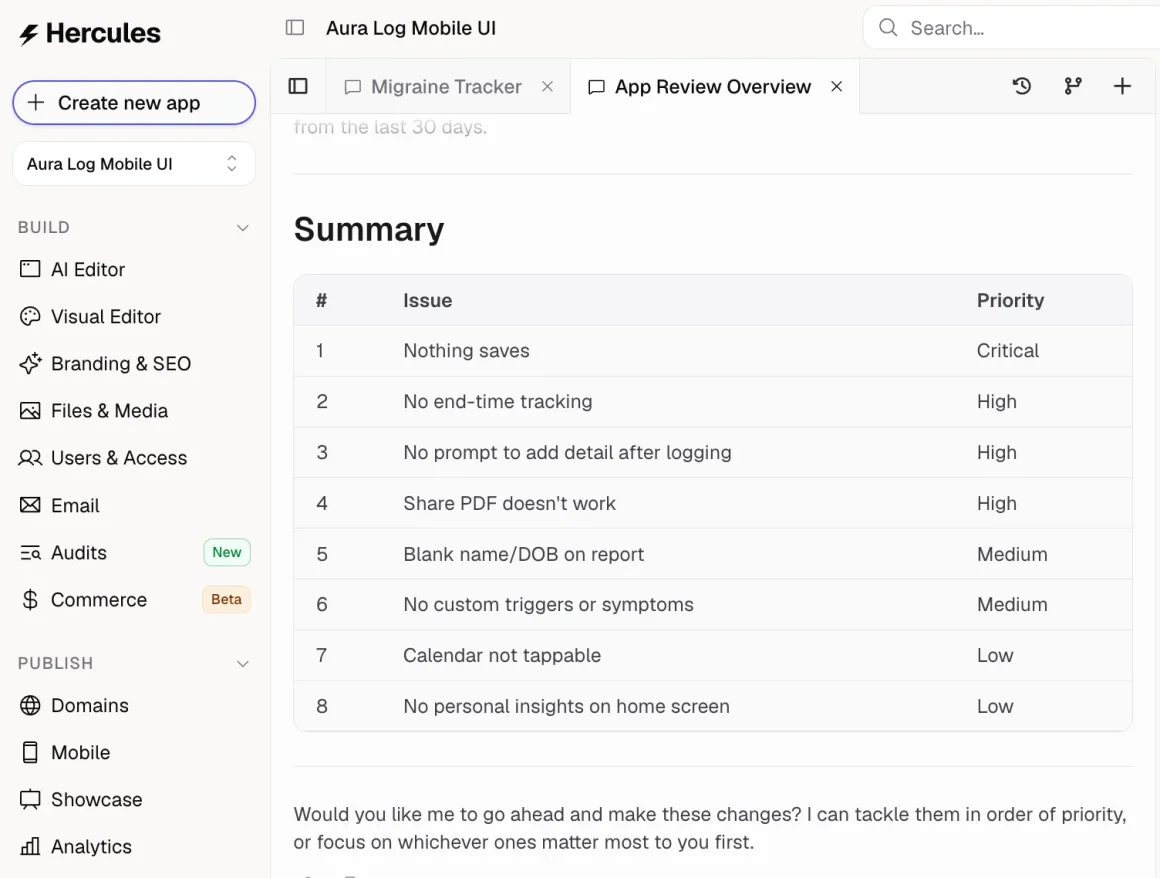Click the Email envelope icon
The image size is (1160, 878).
click(30, 505)
